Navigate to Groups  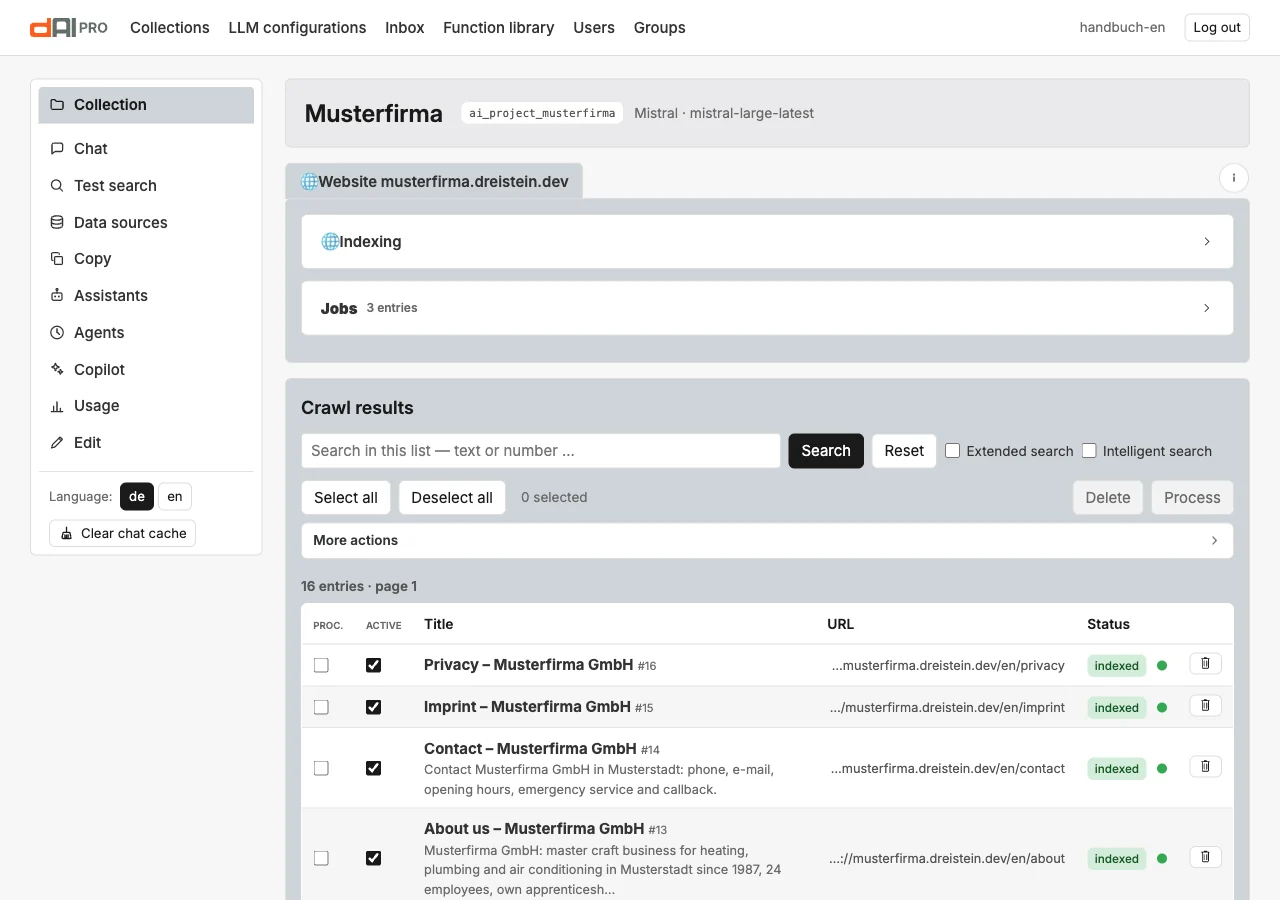[x=660, y=28]
